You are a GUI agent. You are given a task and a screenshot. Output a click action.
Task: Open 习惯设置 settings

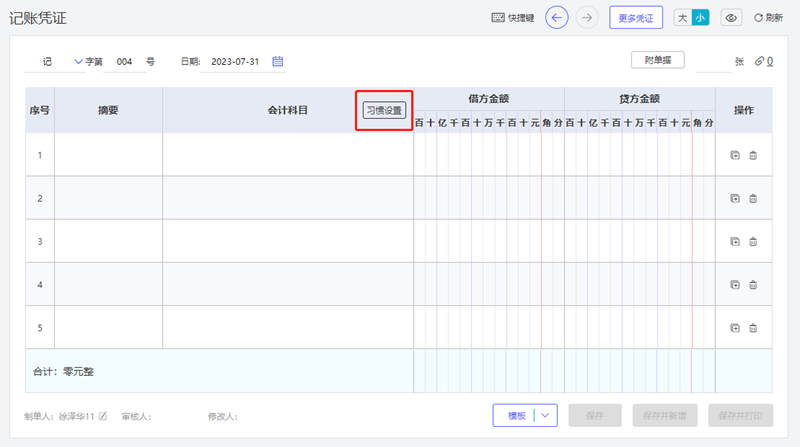point(384,110)
